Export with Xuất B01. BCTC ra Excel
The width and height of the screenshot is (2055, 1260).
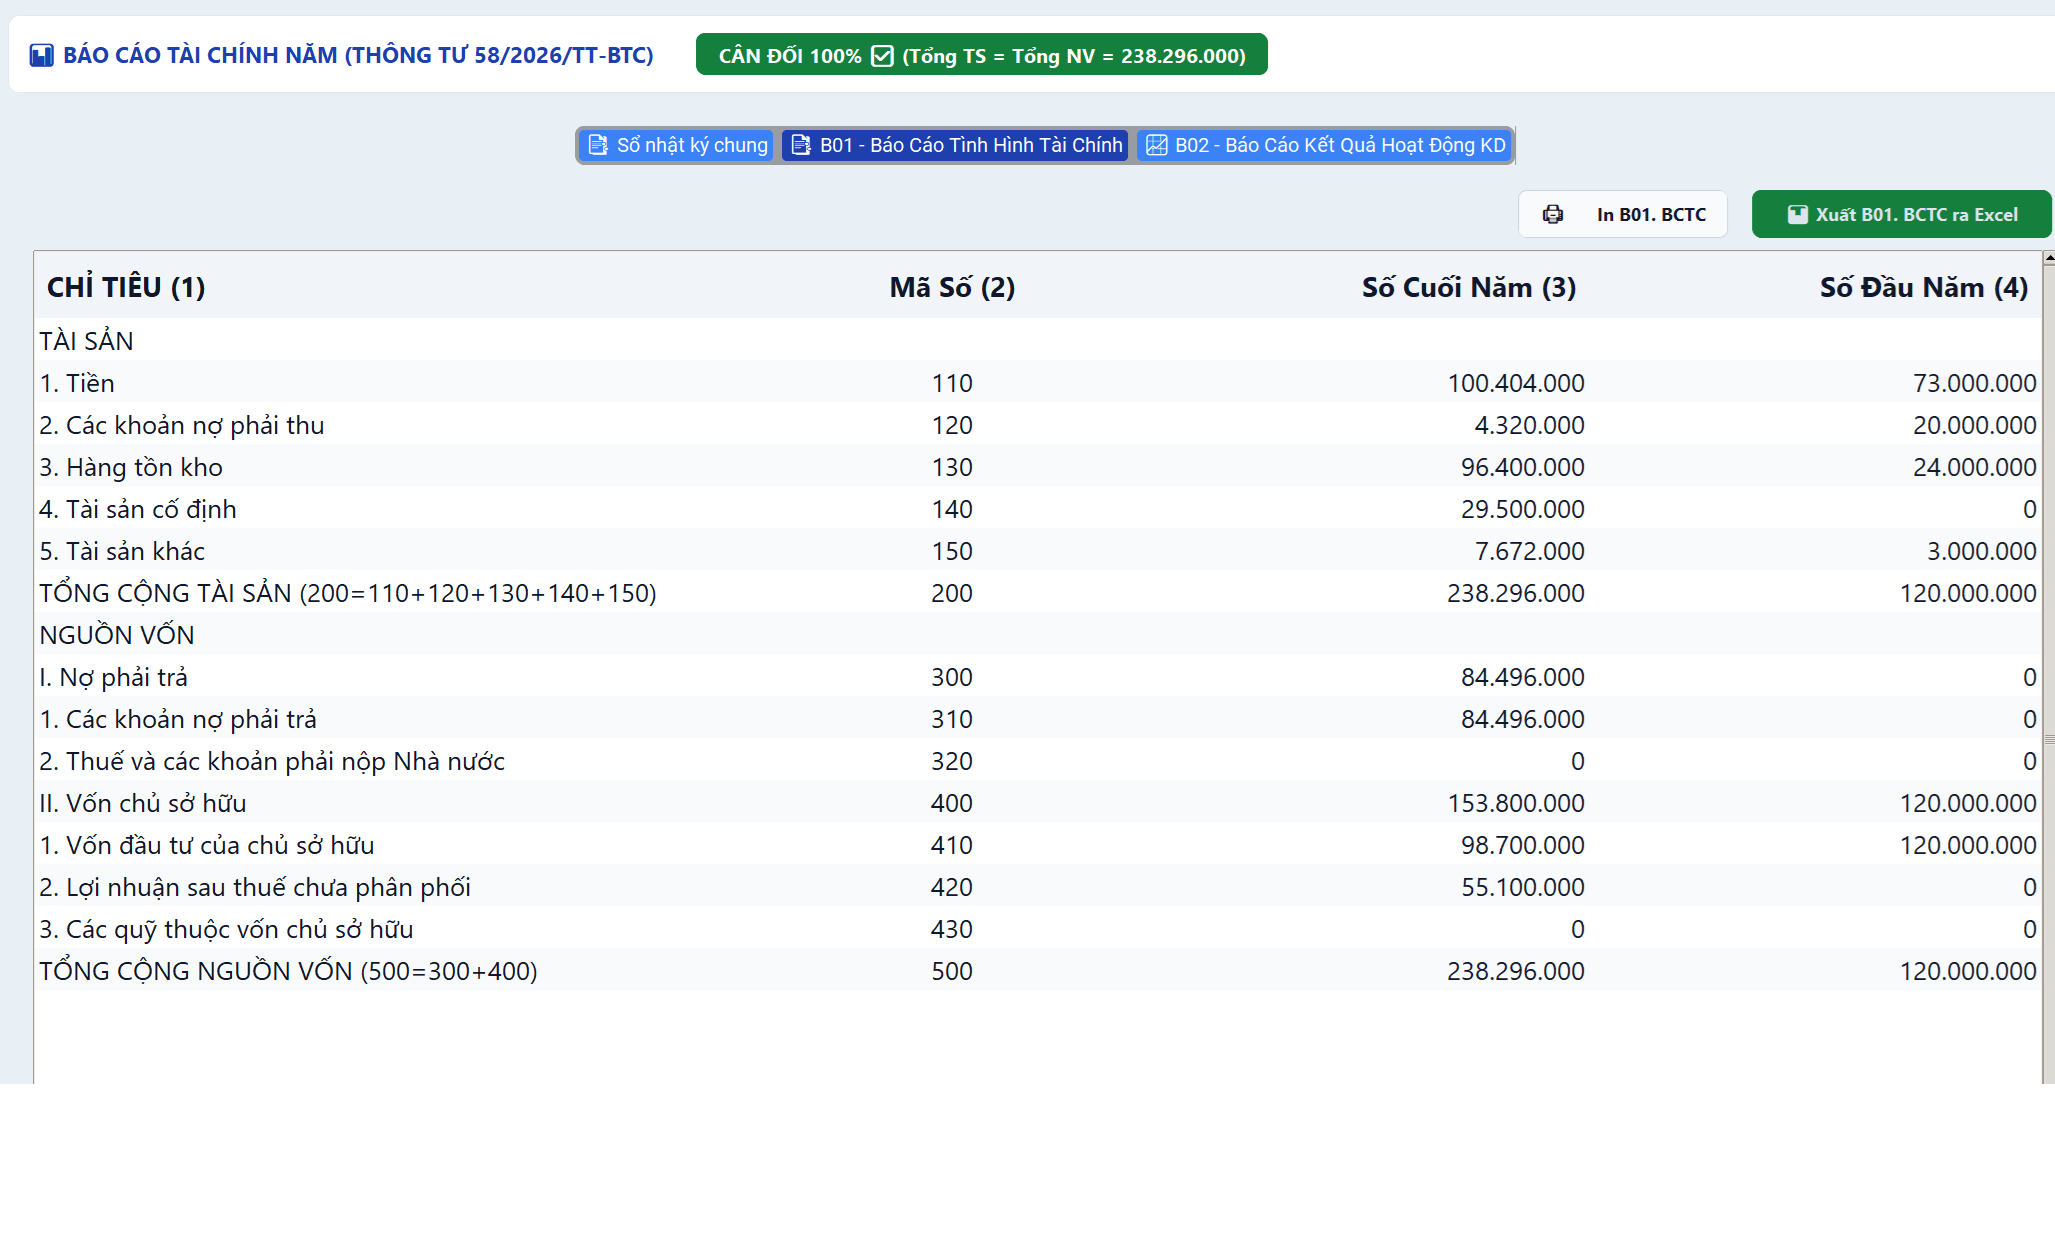[1901, 214]
